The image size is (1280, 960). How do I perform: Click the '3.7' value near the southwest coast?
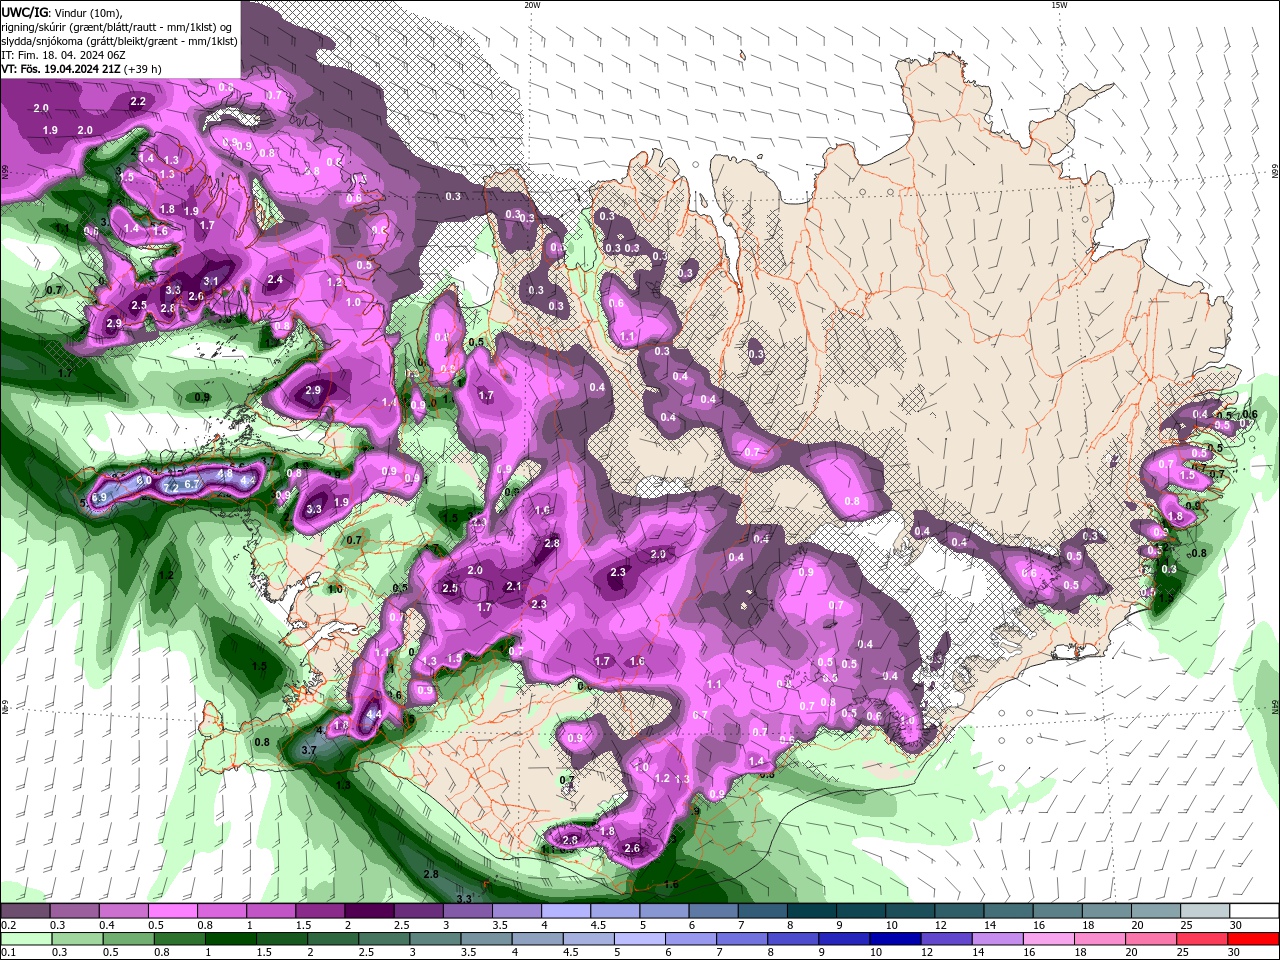[309, 749]
